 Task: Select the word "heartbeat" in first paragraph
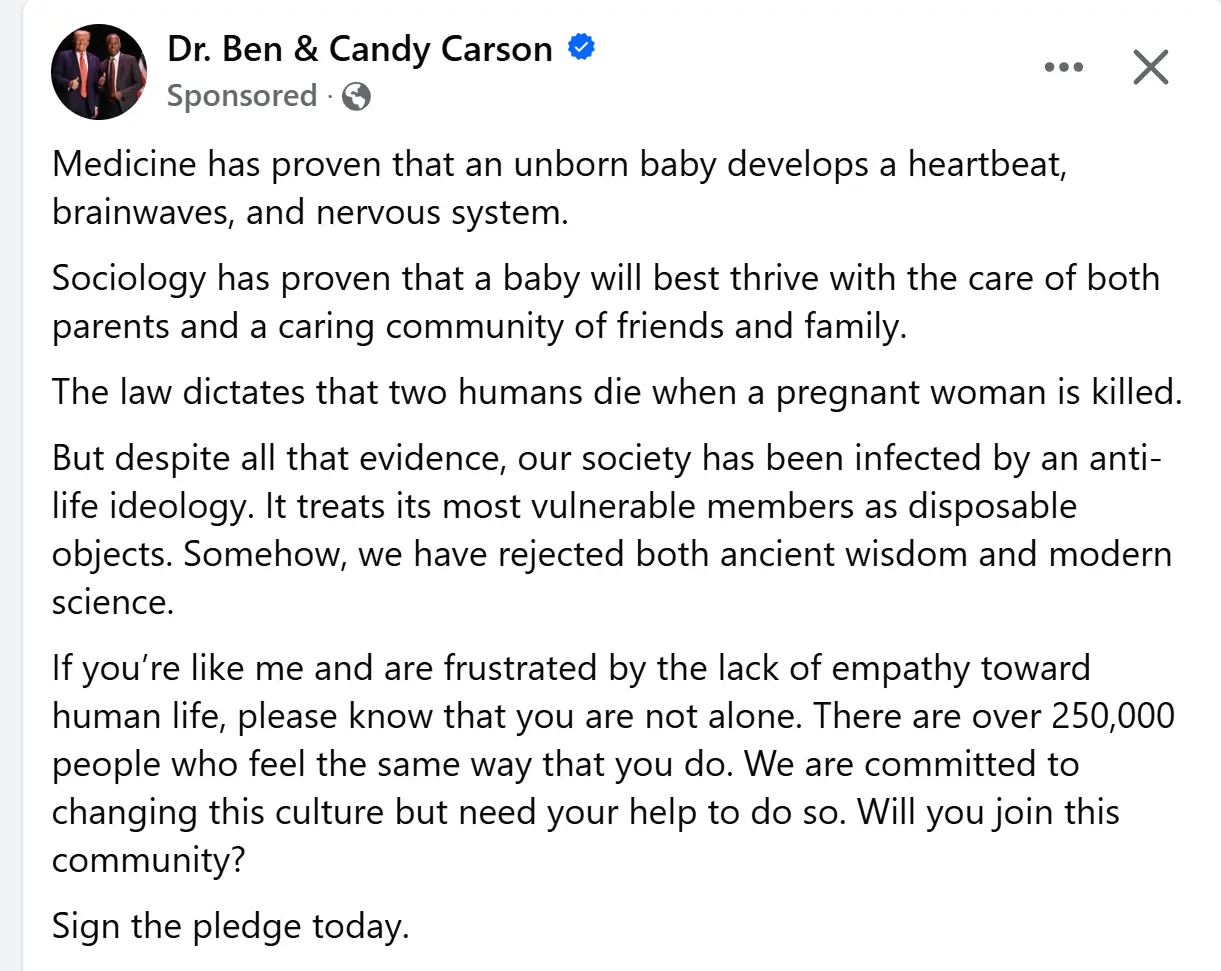(988, 164)
